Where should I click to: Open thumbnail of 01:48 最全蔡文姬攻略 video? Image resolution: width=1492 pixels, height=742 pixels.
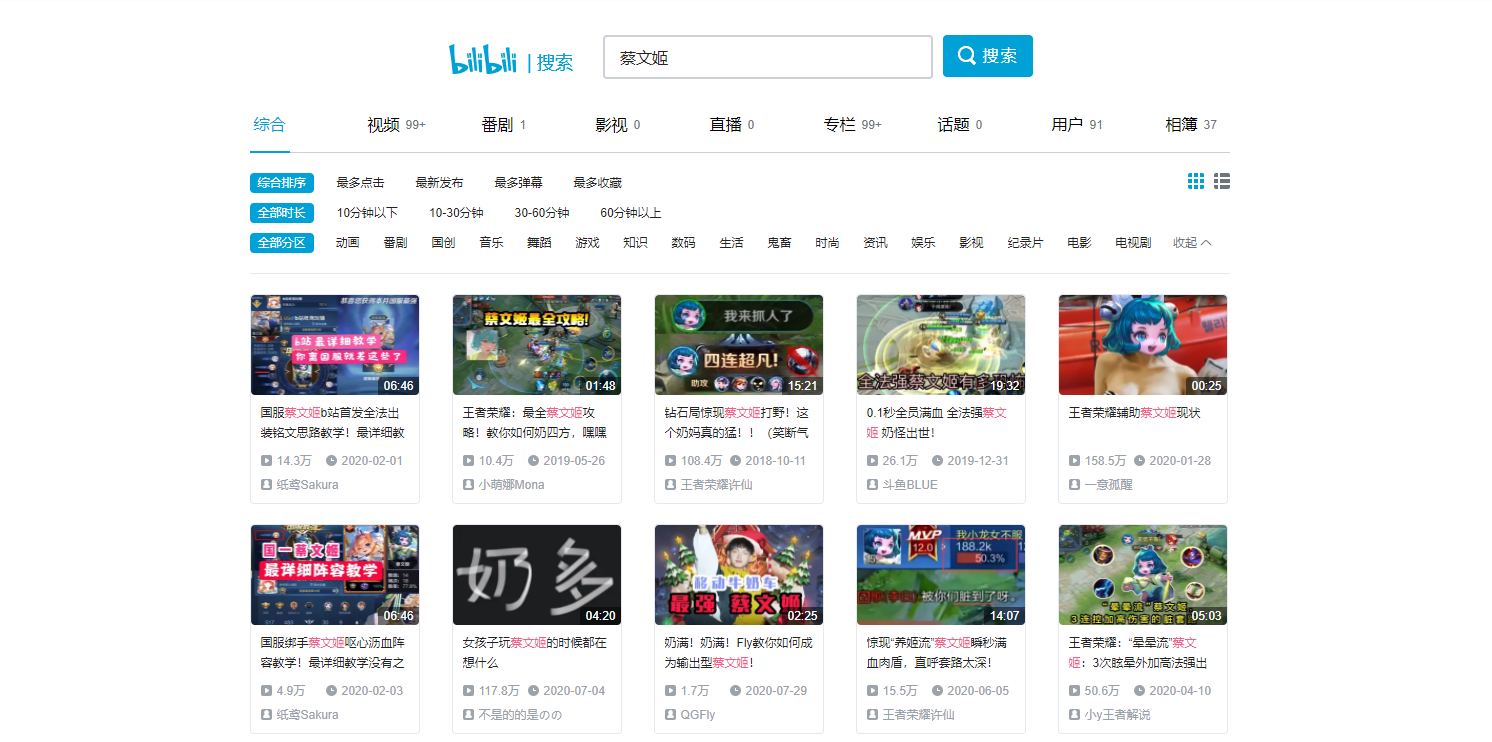point(537,345)
